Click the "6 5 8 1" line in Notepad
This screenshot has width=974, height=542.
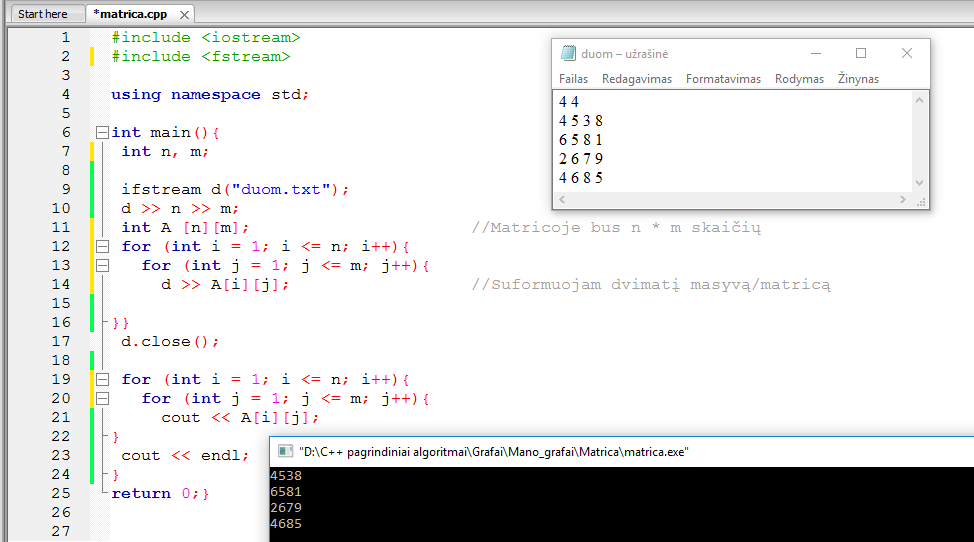580,140
